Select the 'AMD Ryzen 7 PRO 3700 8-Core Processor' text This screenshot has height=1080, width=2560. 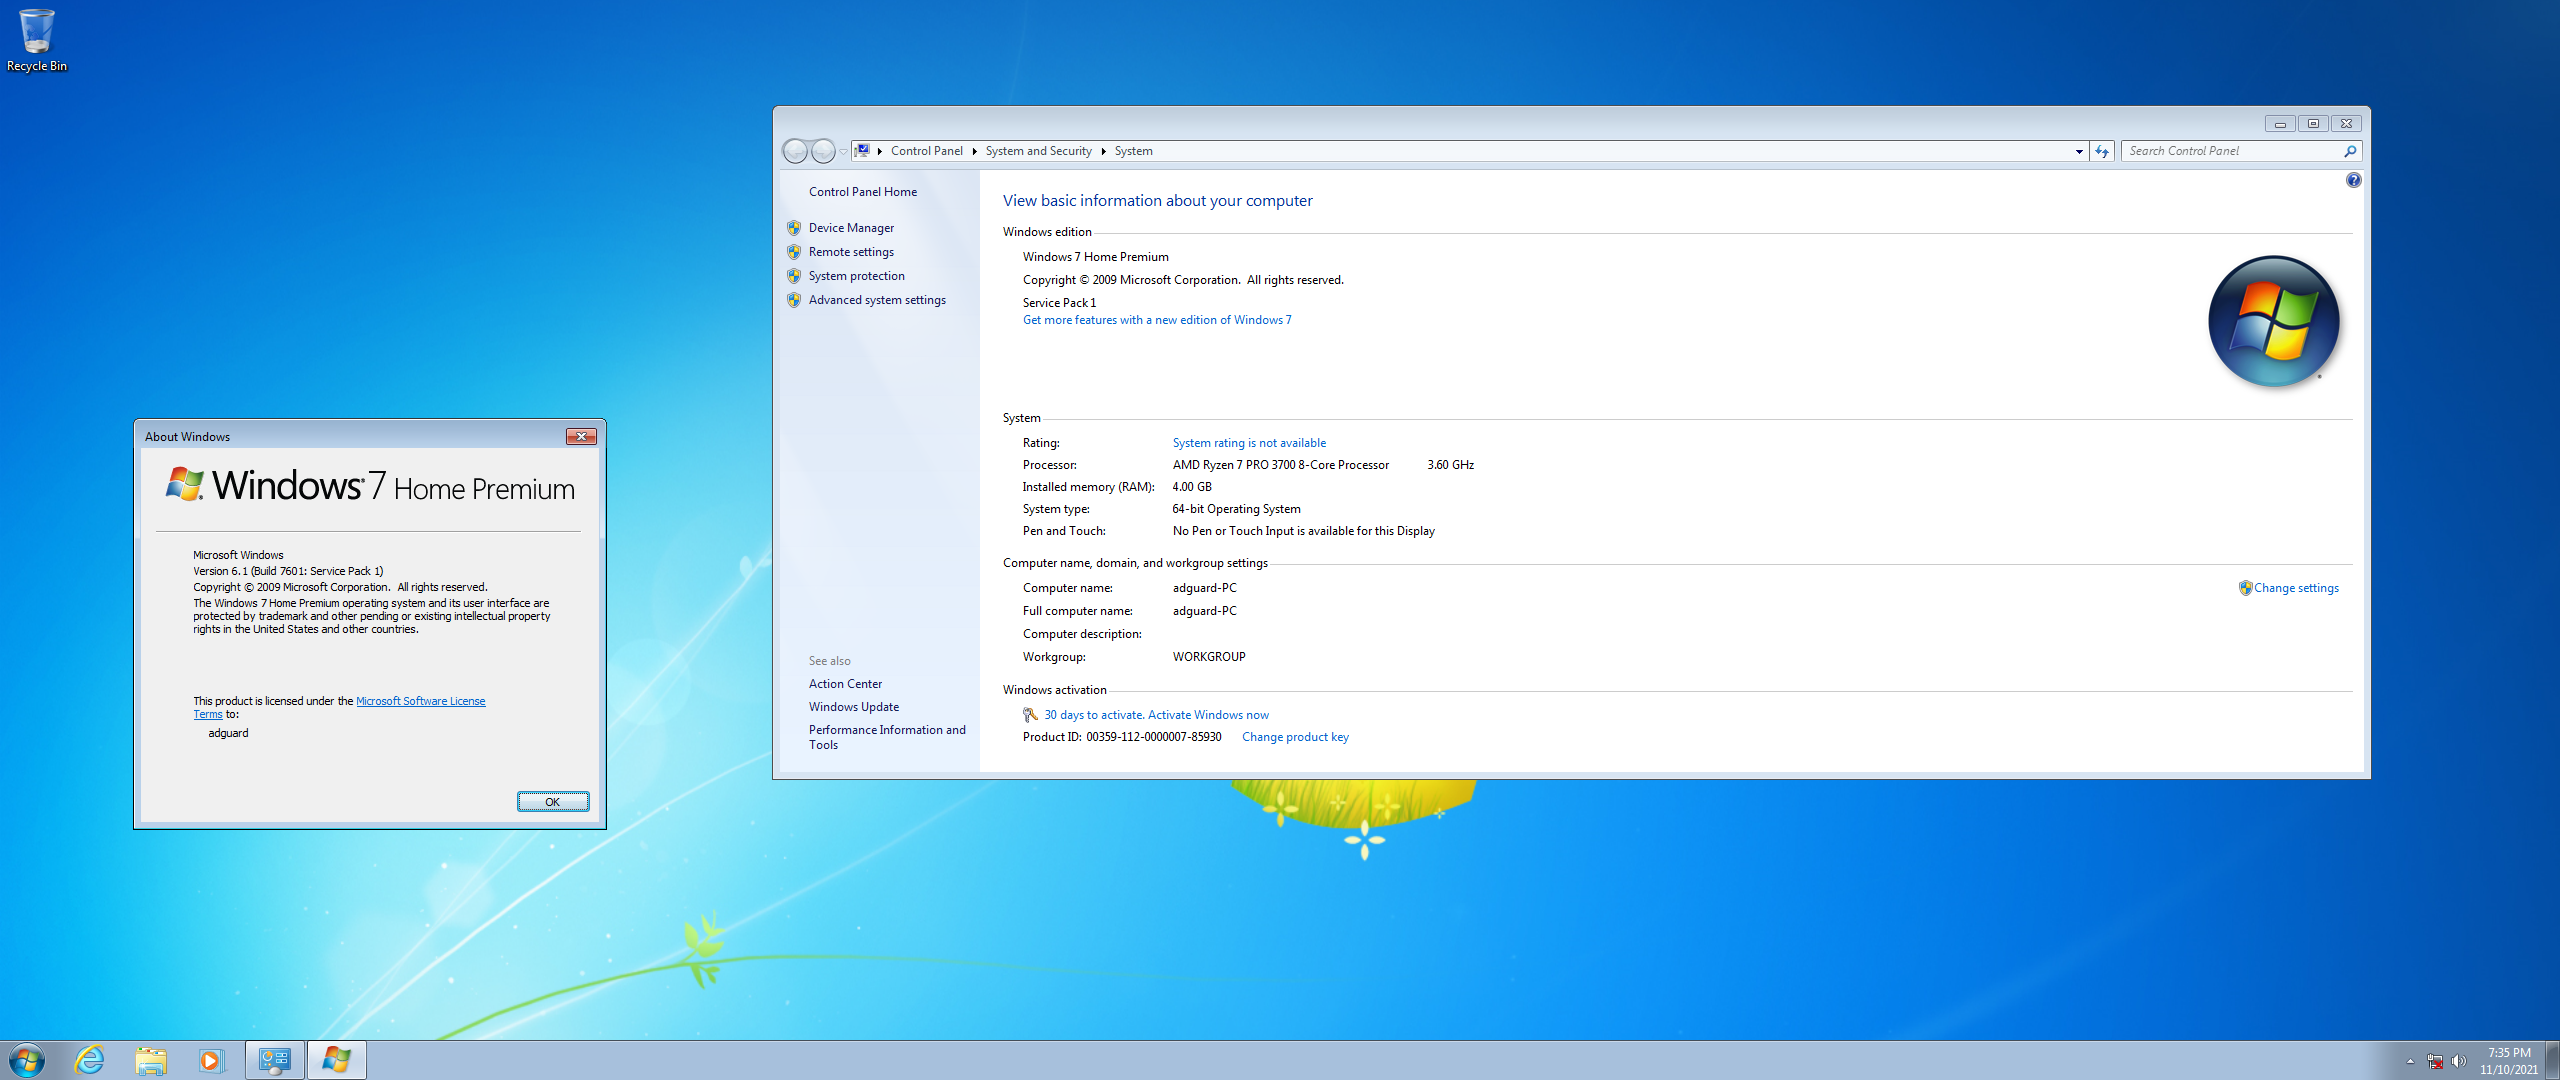click(x=1280, y=465)
